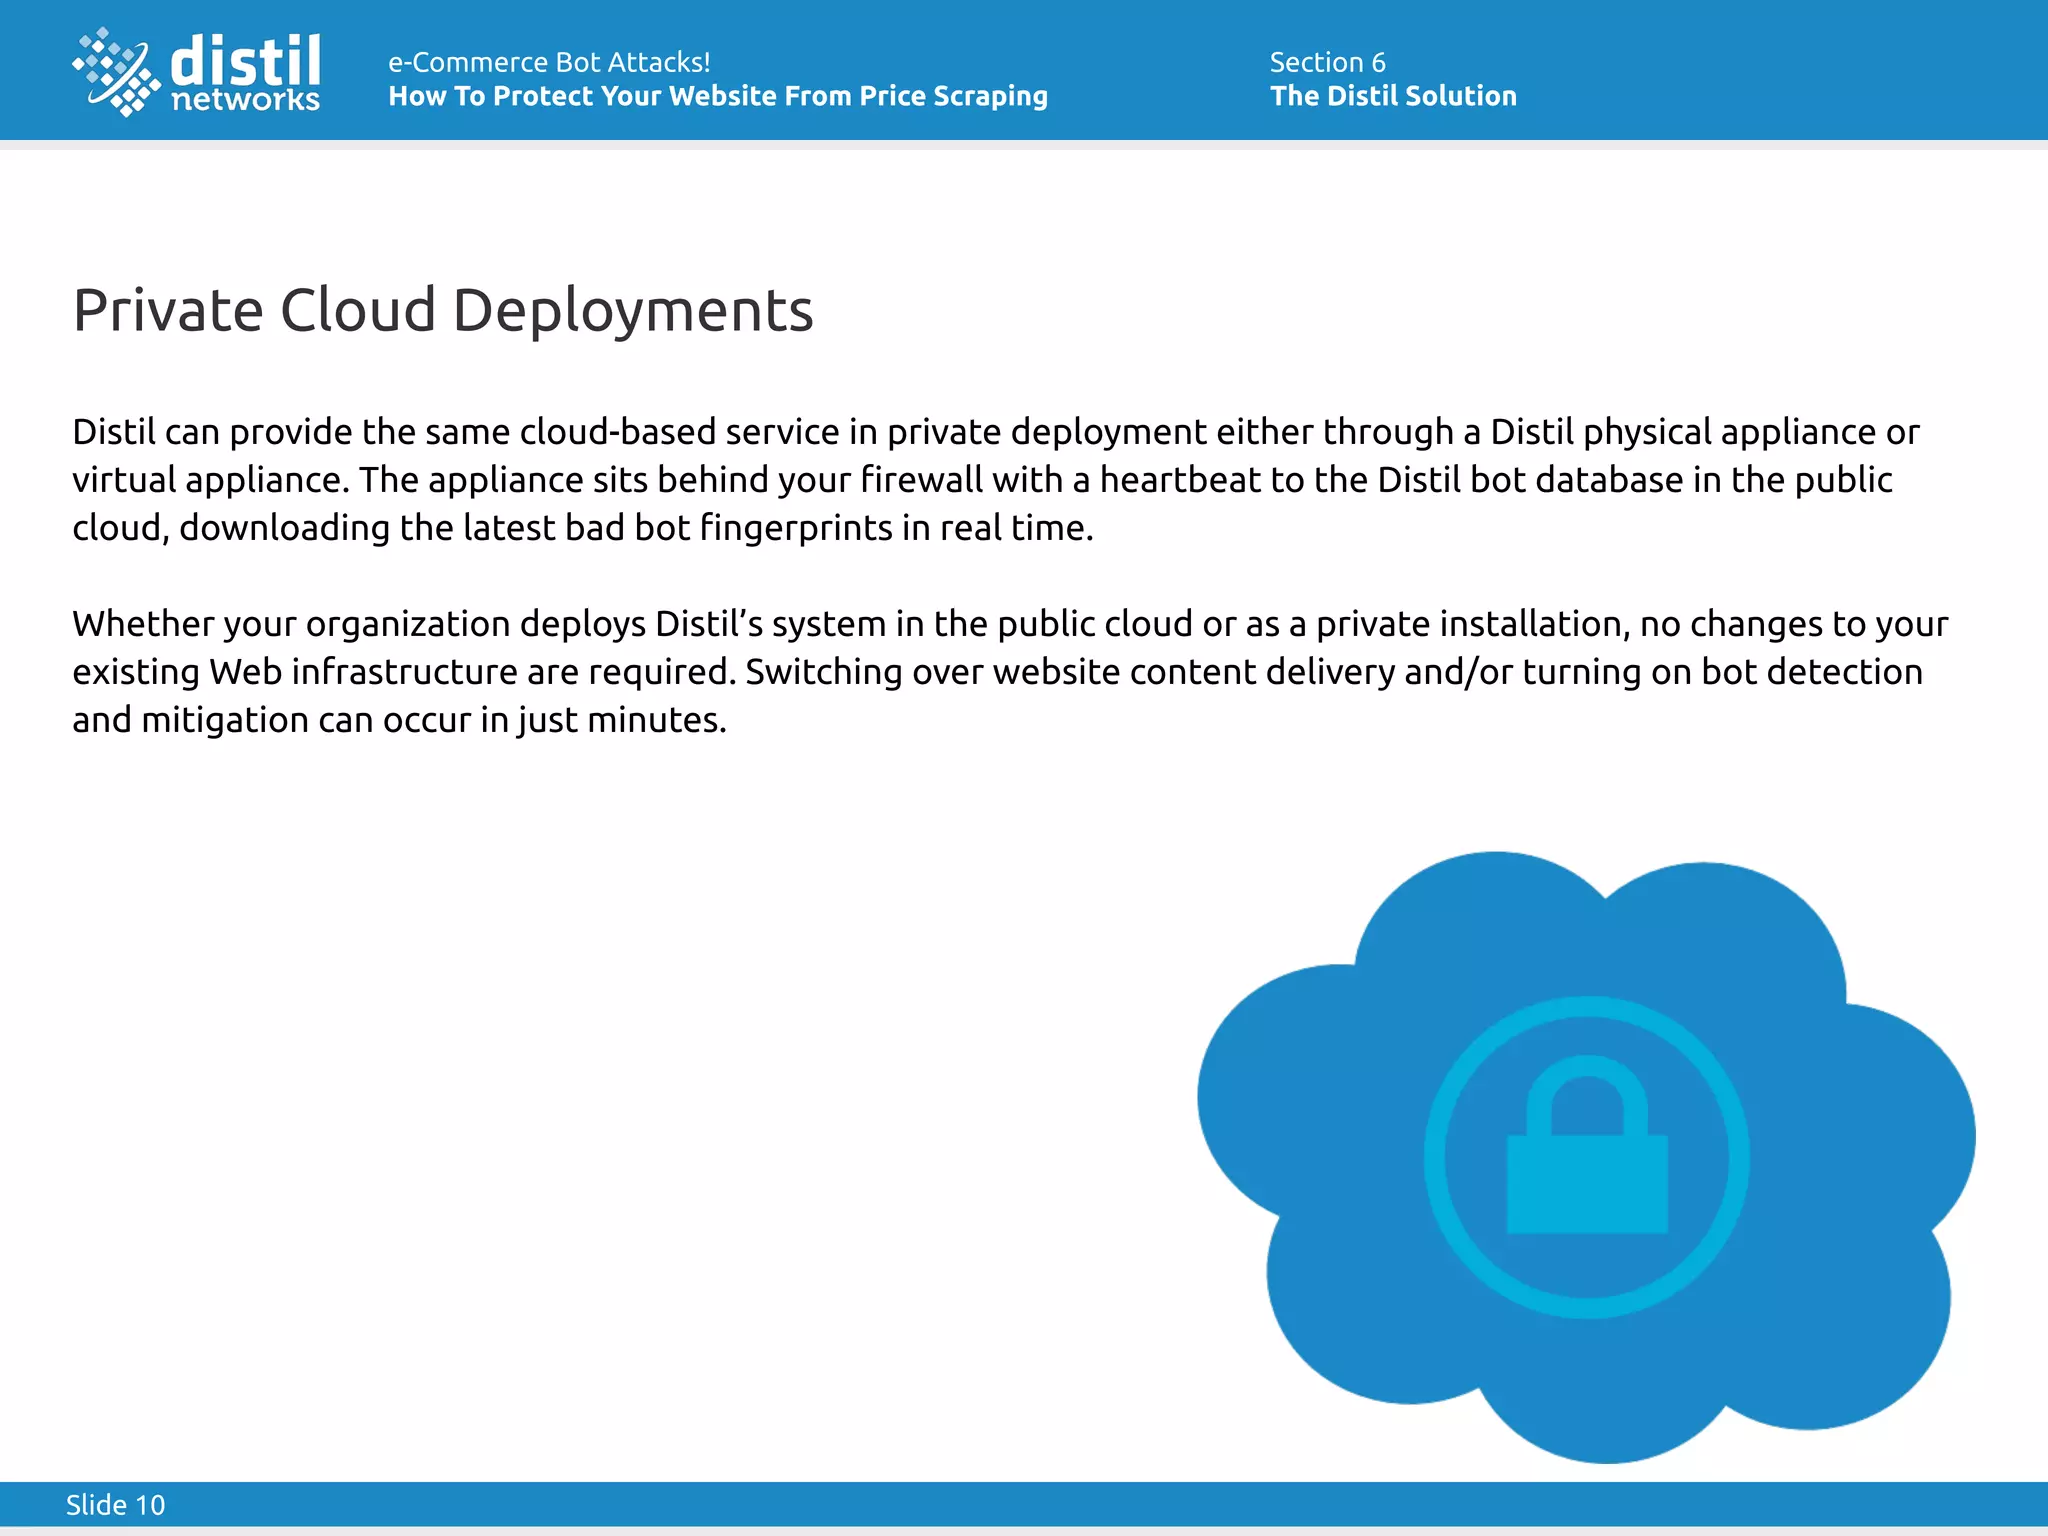Click the cloud padlock illustration
Screen dimensions: 2048x1536
pos(1587,1157)
